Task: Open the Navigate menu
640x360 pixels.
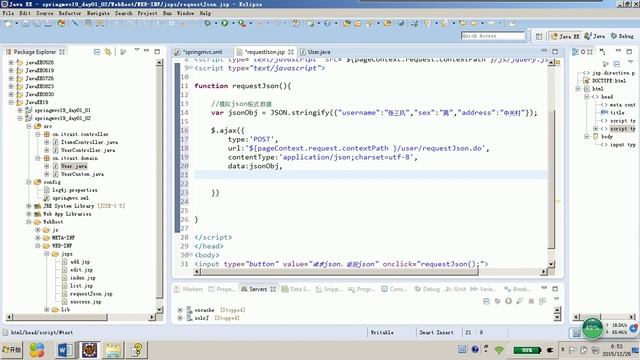Action: click(x=98, y=13)
